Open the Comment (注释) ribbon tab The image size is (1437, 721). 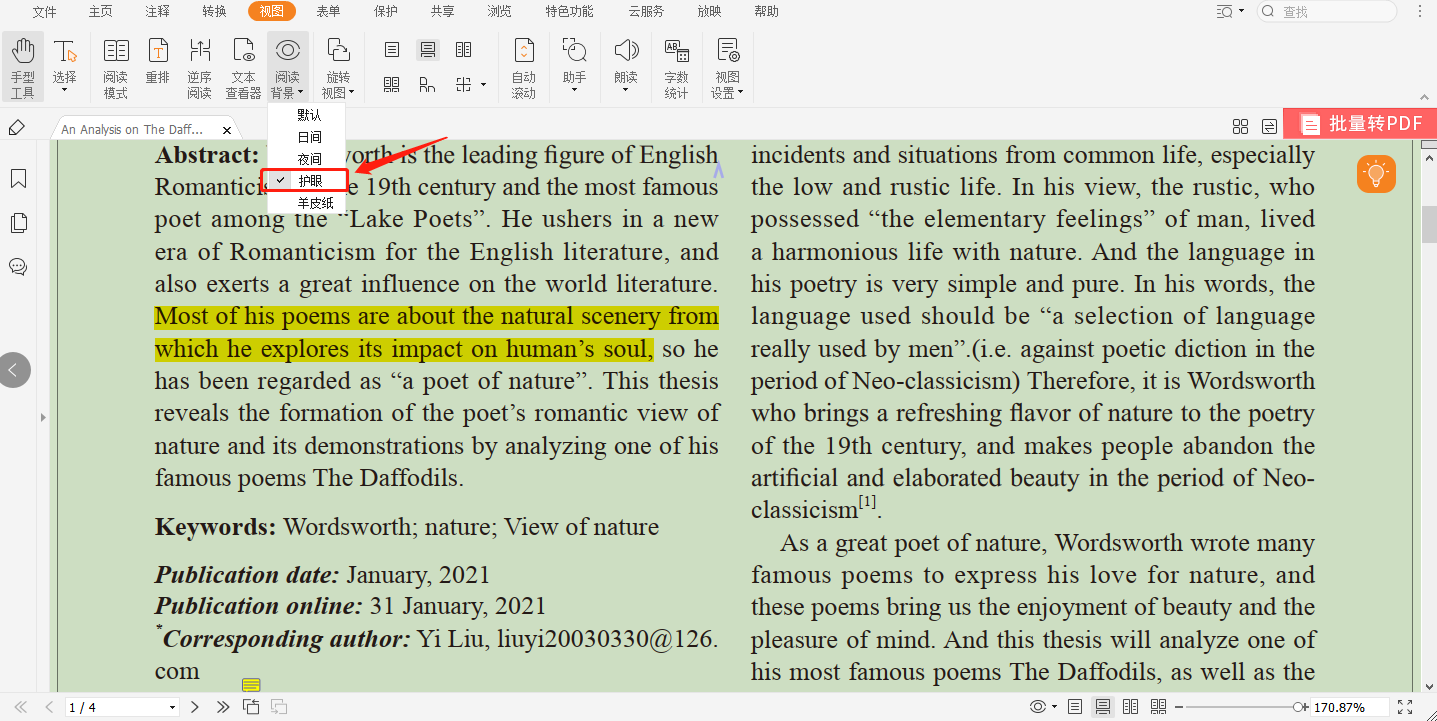tap(157, 12)
